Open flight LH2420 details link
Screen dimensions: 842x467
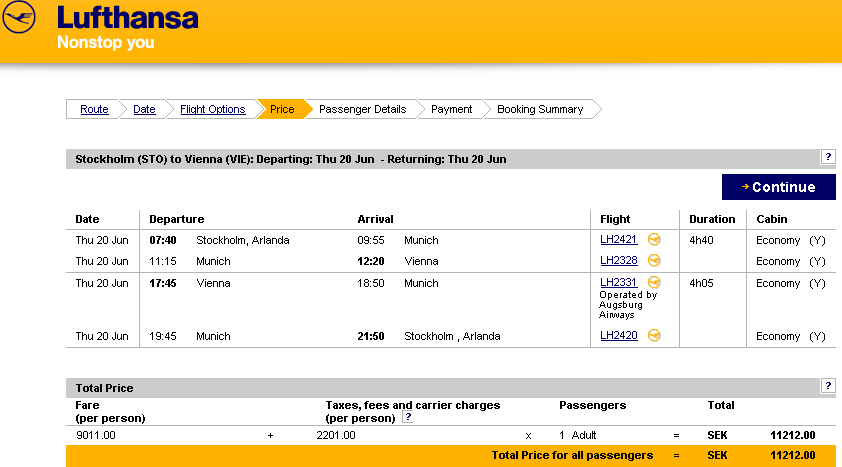pyautogui.click(x=618, y=336)
